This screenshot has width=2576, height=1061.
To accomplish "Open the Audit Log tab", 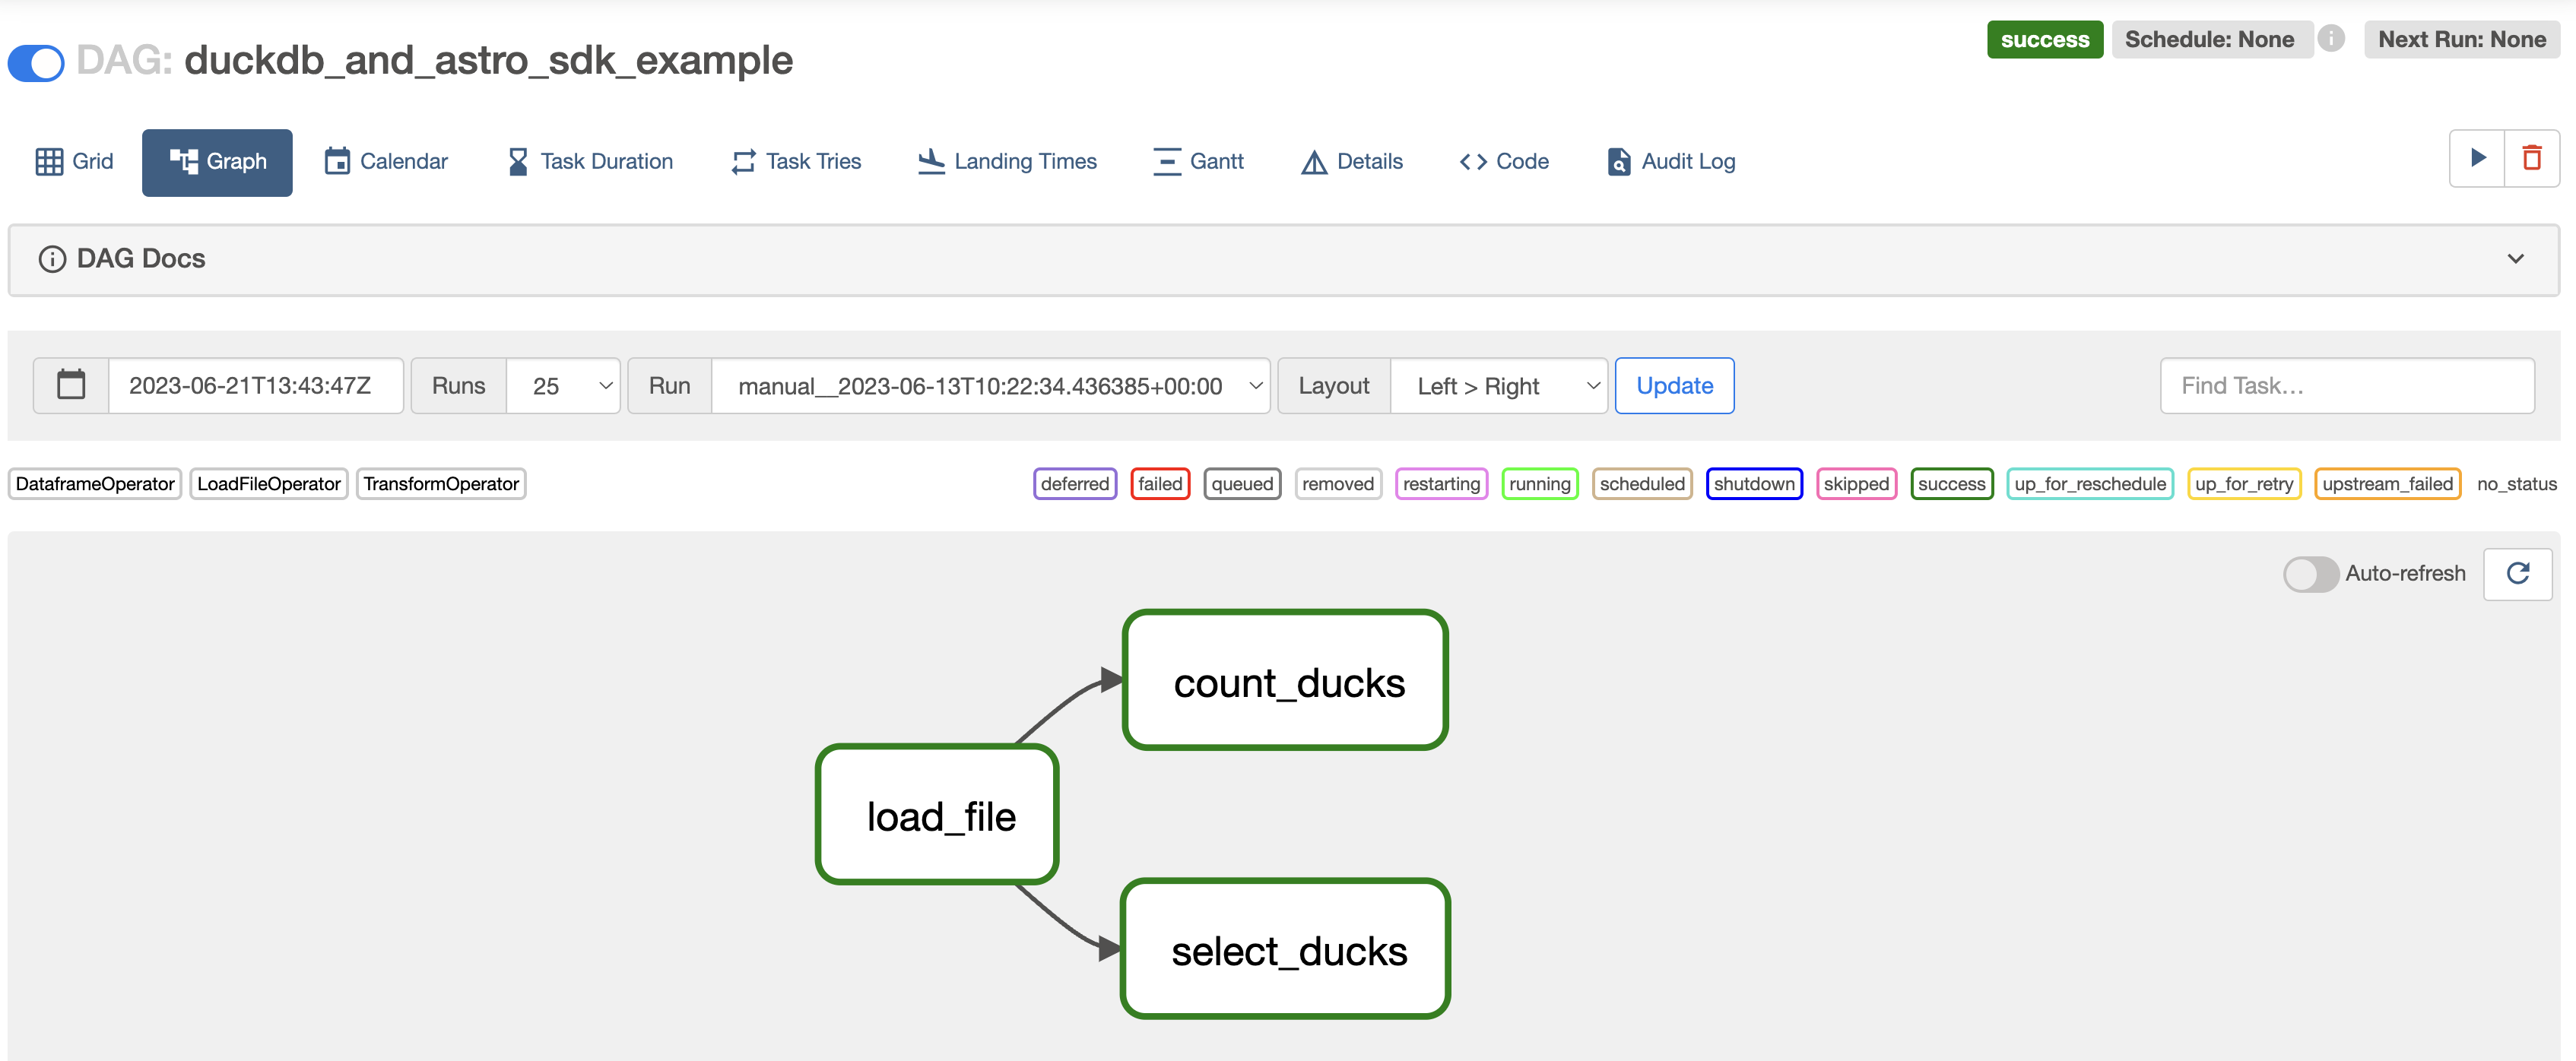I will [1670, 161].
